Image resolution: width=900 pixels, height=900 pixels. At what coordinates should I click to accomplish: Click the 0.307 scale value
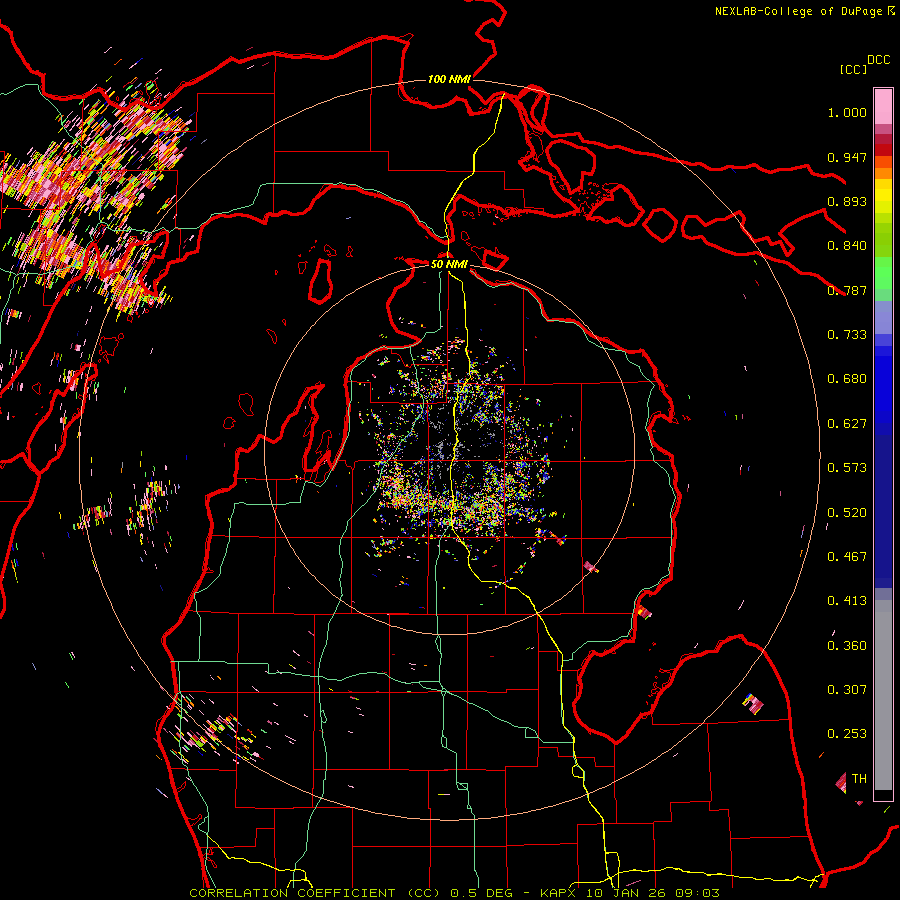pyautogui.click(x=847, y=690)
